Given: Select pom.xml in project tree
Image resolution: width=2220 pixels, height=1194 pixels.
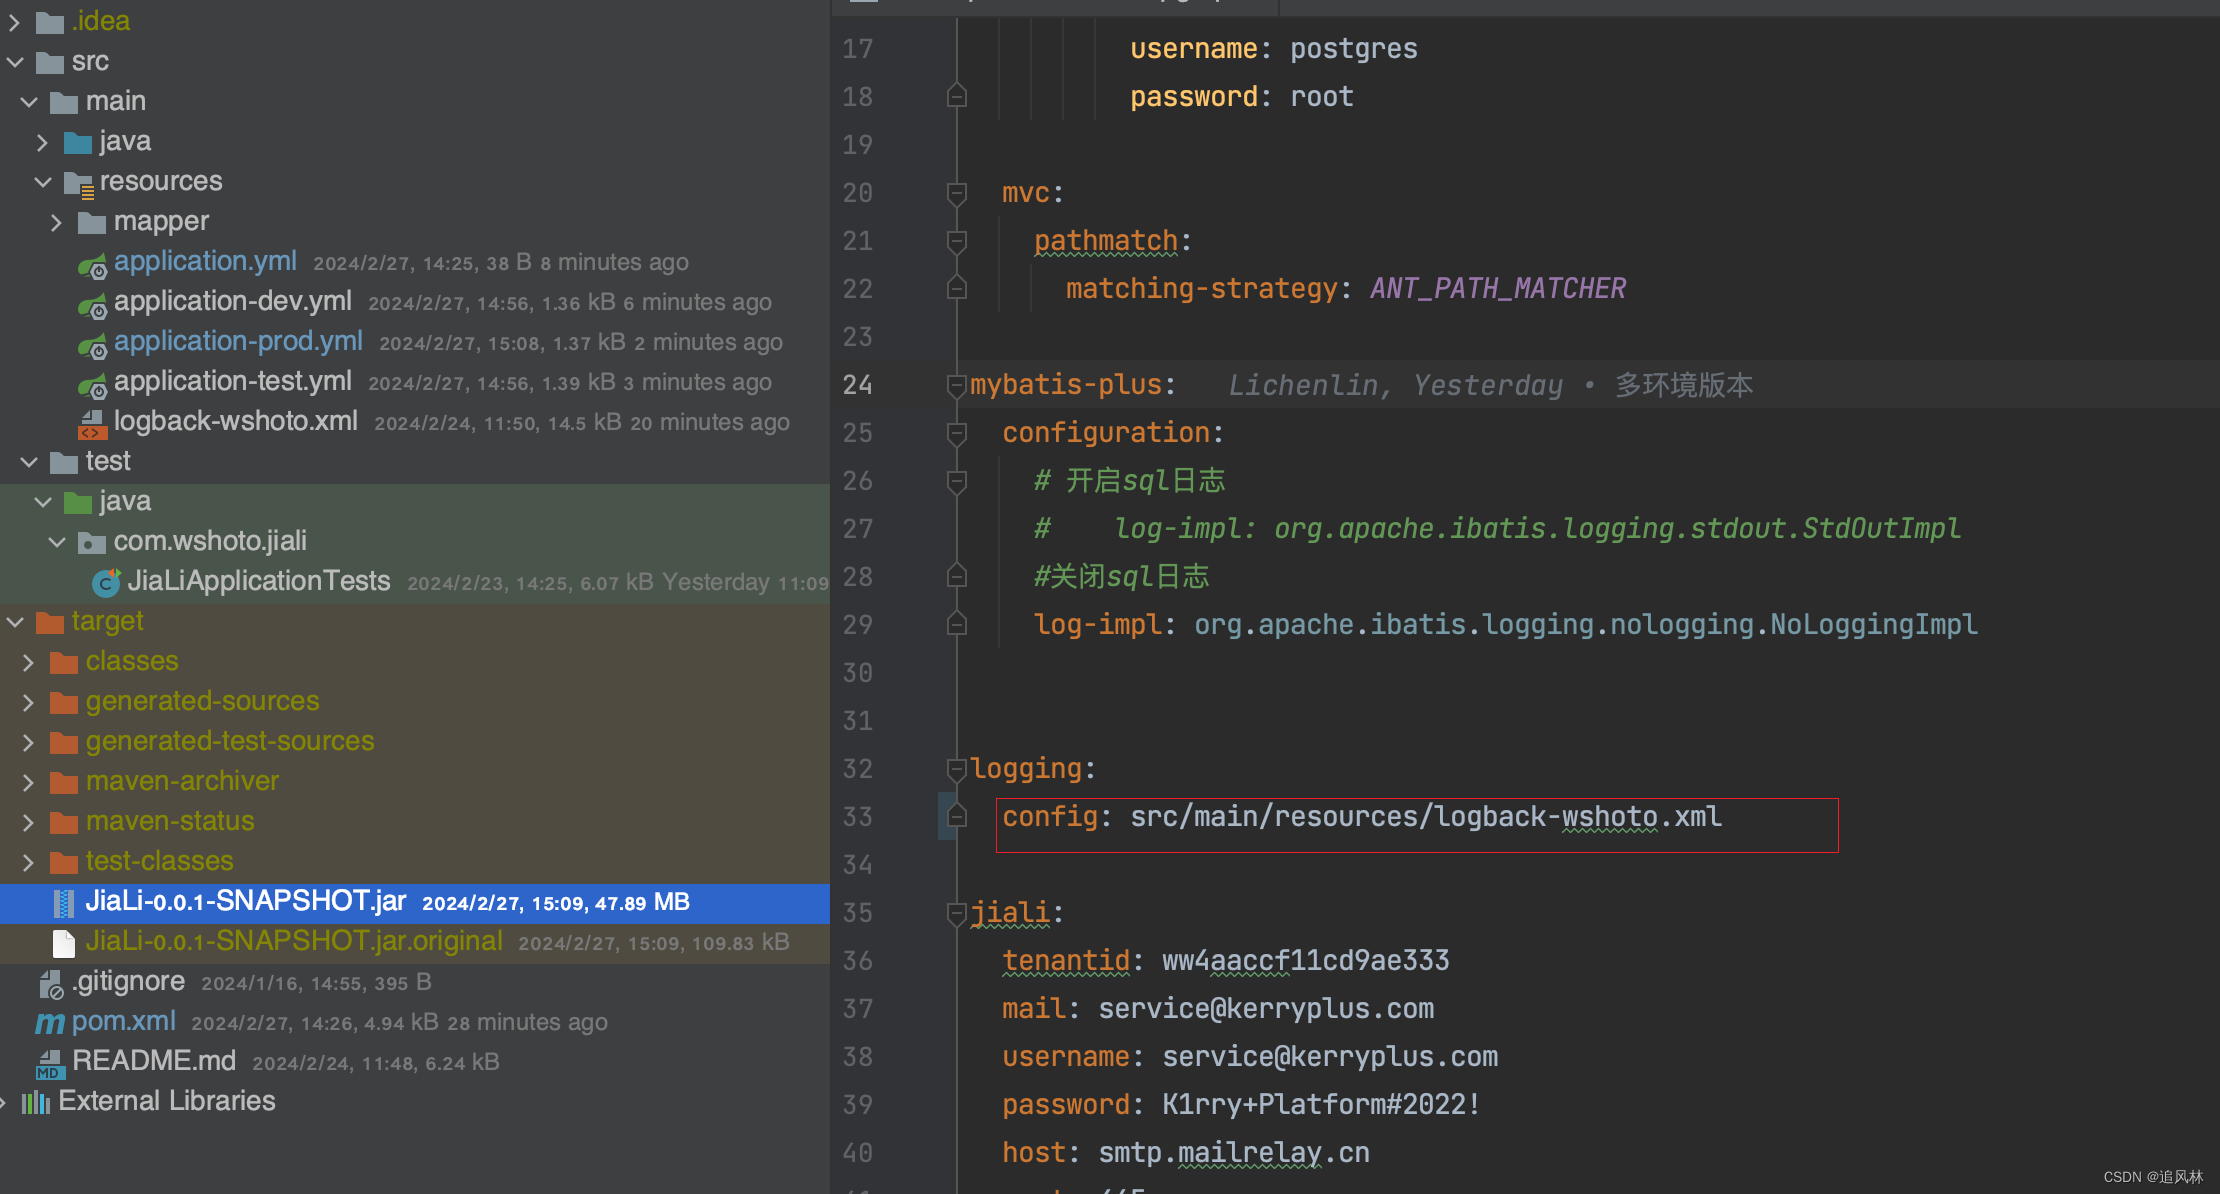Looking at the screenshot, I should [124, 1022].
